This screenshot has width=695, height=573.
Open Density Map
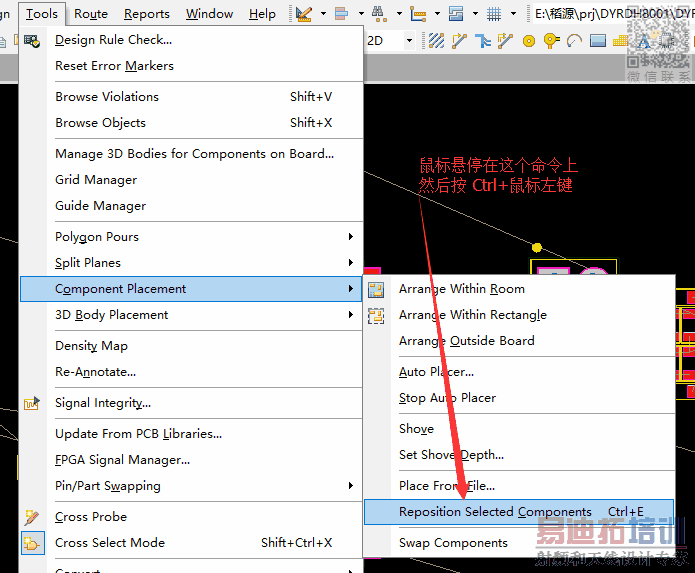[191, 346]
